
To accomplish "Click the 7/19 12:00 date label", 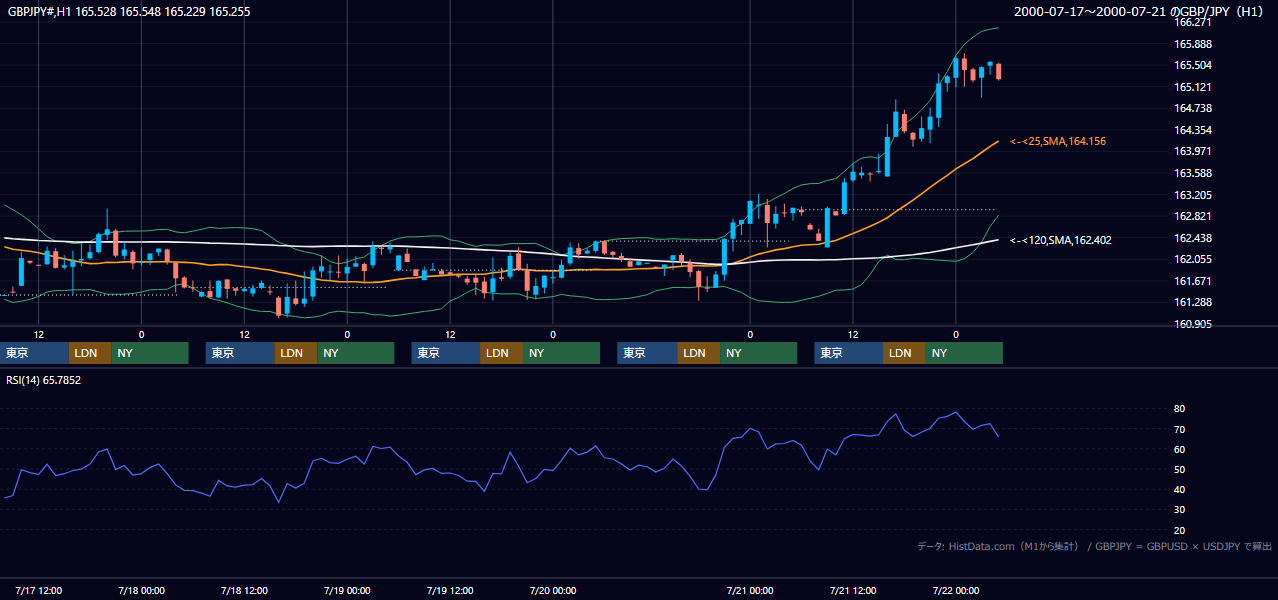I will (450, 591).
